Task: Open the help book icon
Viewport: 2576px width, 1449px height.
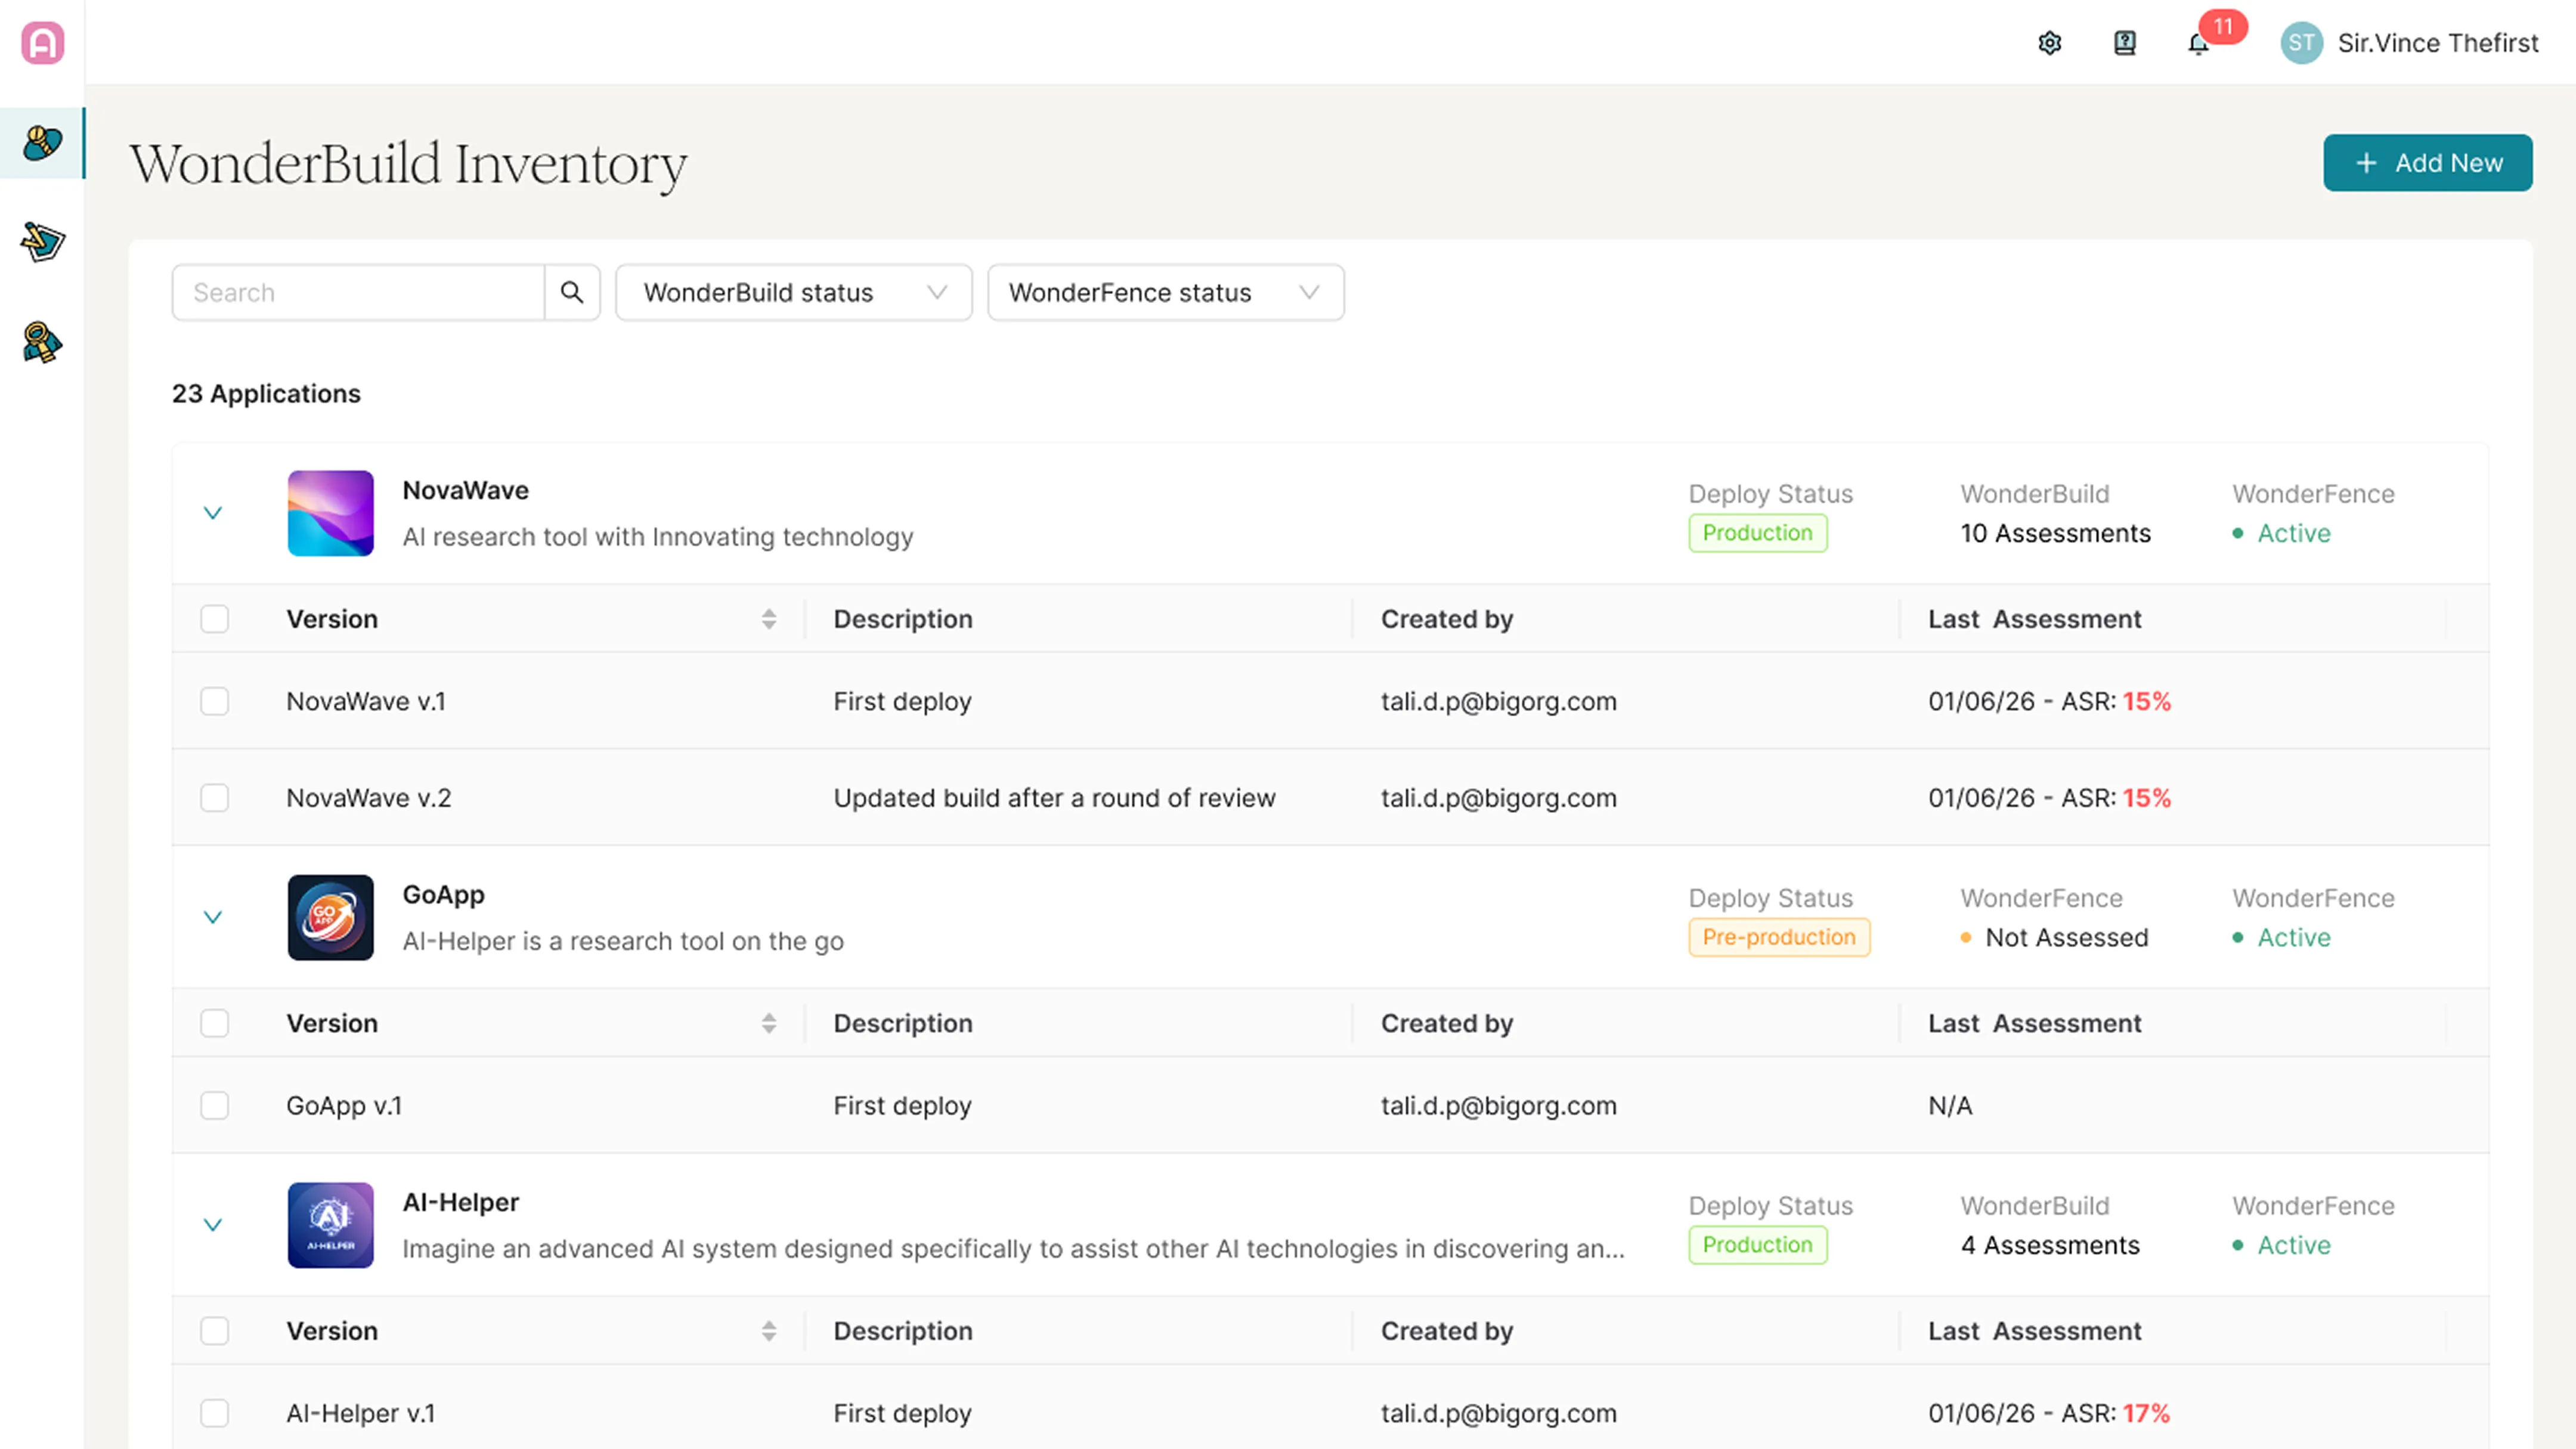Action: coord(2125,43)
